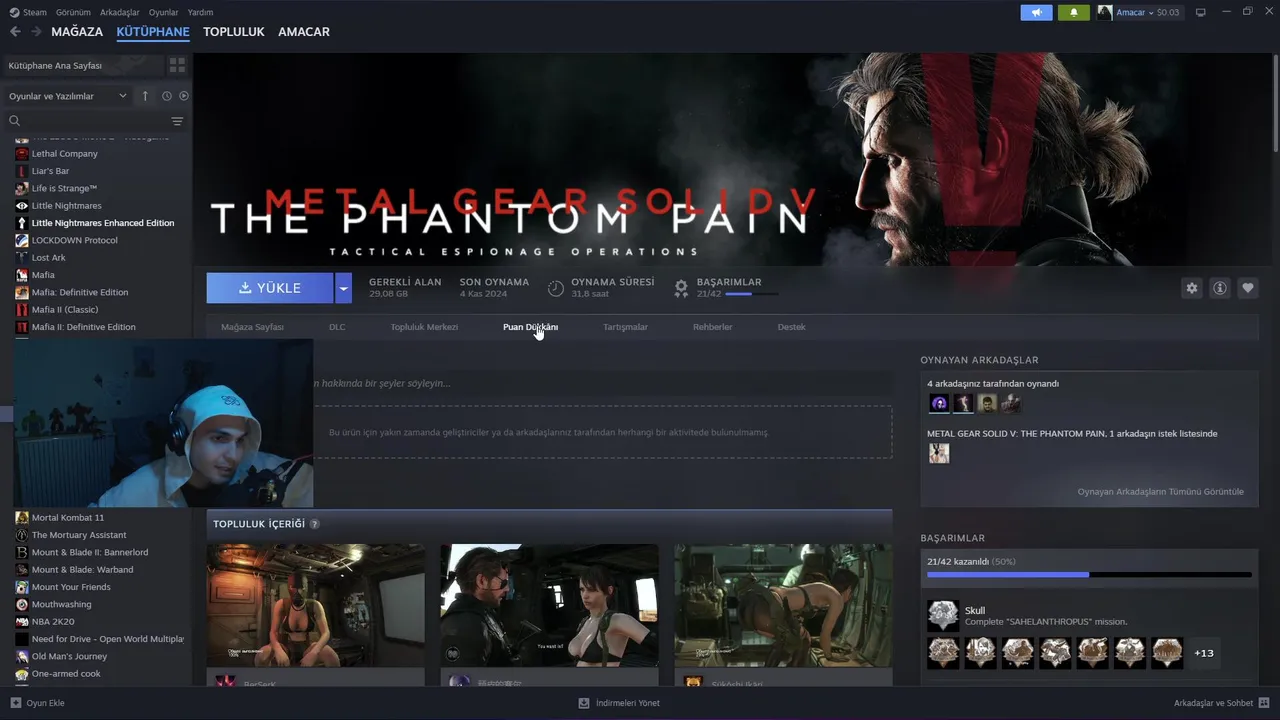Open the announcements megaphone button
The width and height of the screenshot is (1280, 720).
(1036, 12)
